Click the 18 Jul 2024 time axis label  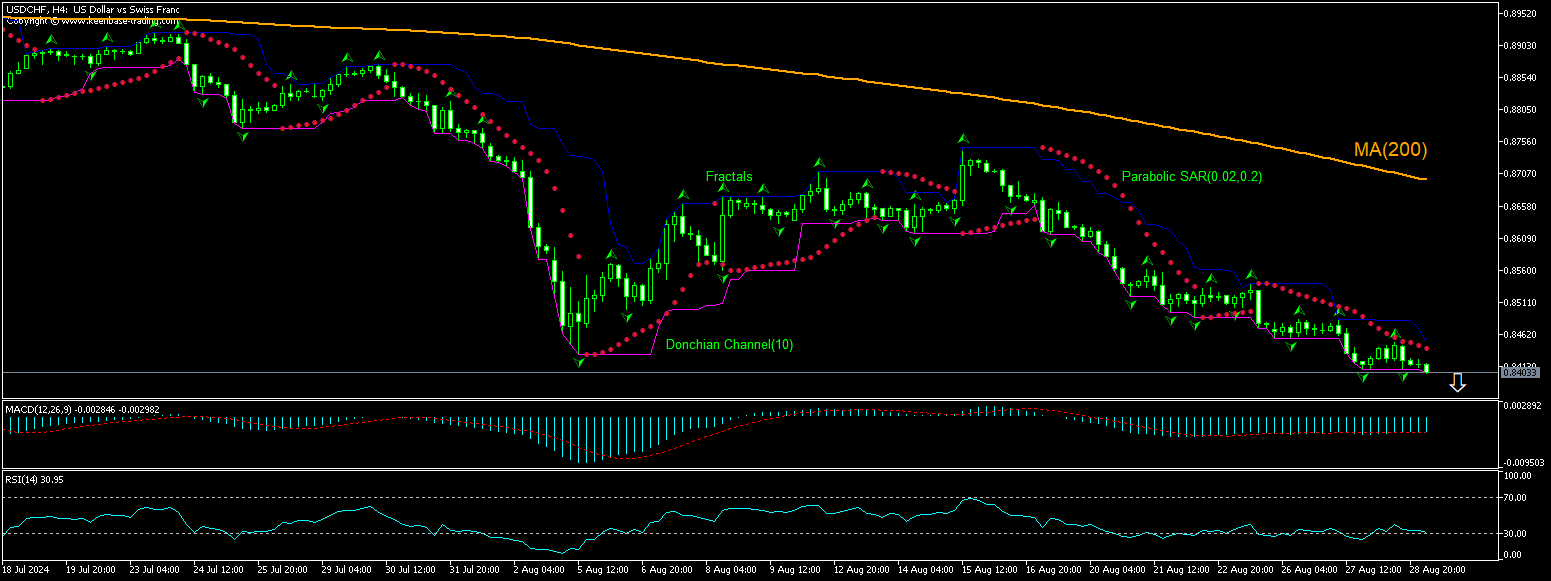point(27,568)
